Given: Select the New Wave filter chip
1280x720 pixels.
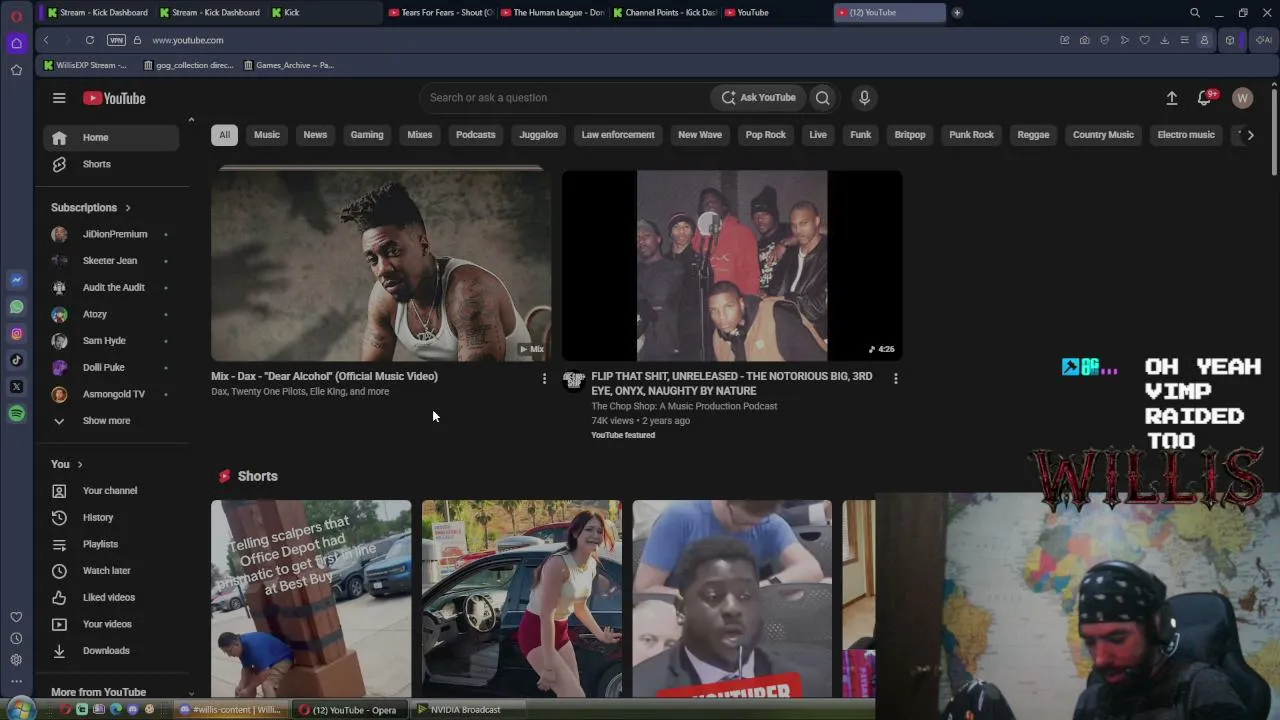Looking at the screenshot, I should 700,135.
